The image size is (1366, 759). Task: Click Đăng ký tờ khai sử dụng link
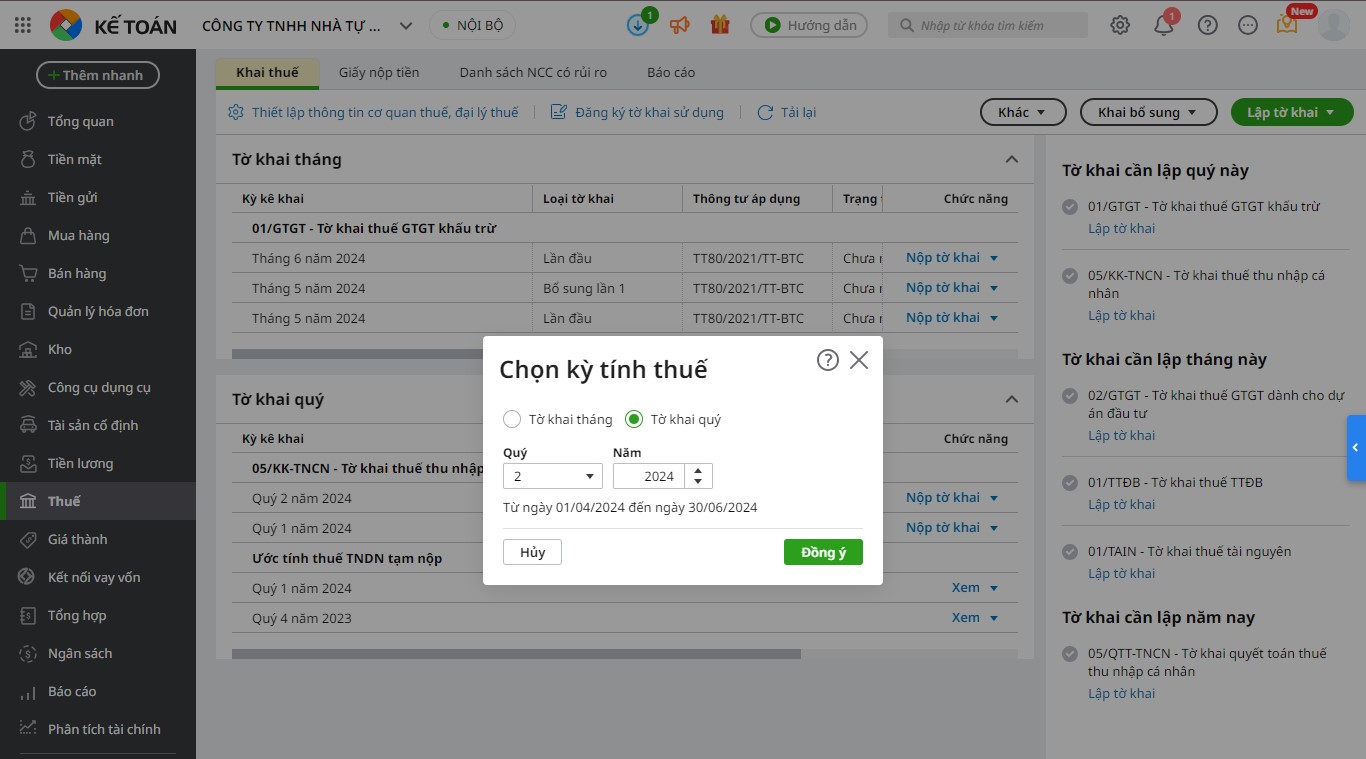click(637, 112)
